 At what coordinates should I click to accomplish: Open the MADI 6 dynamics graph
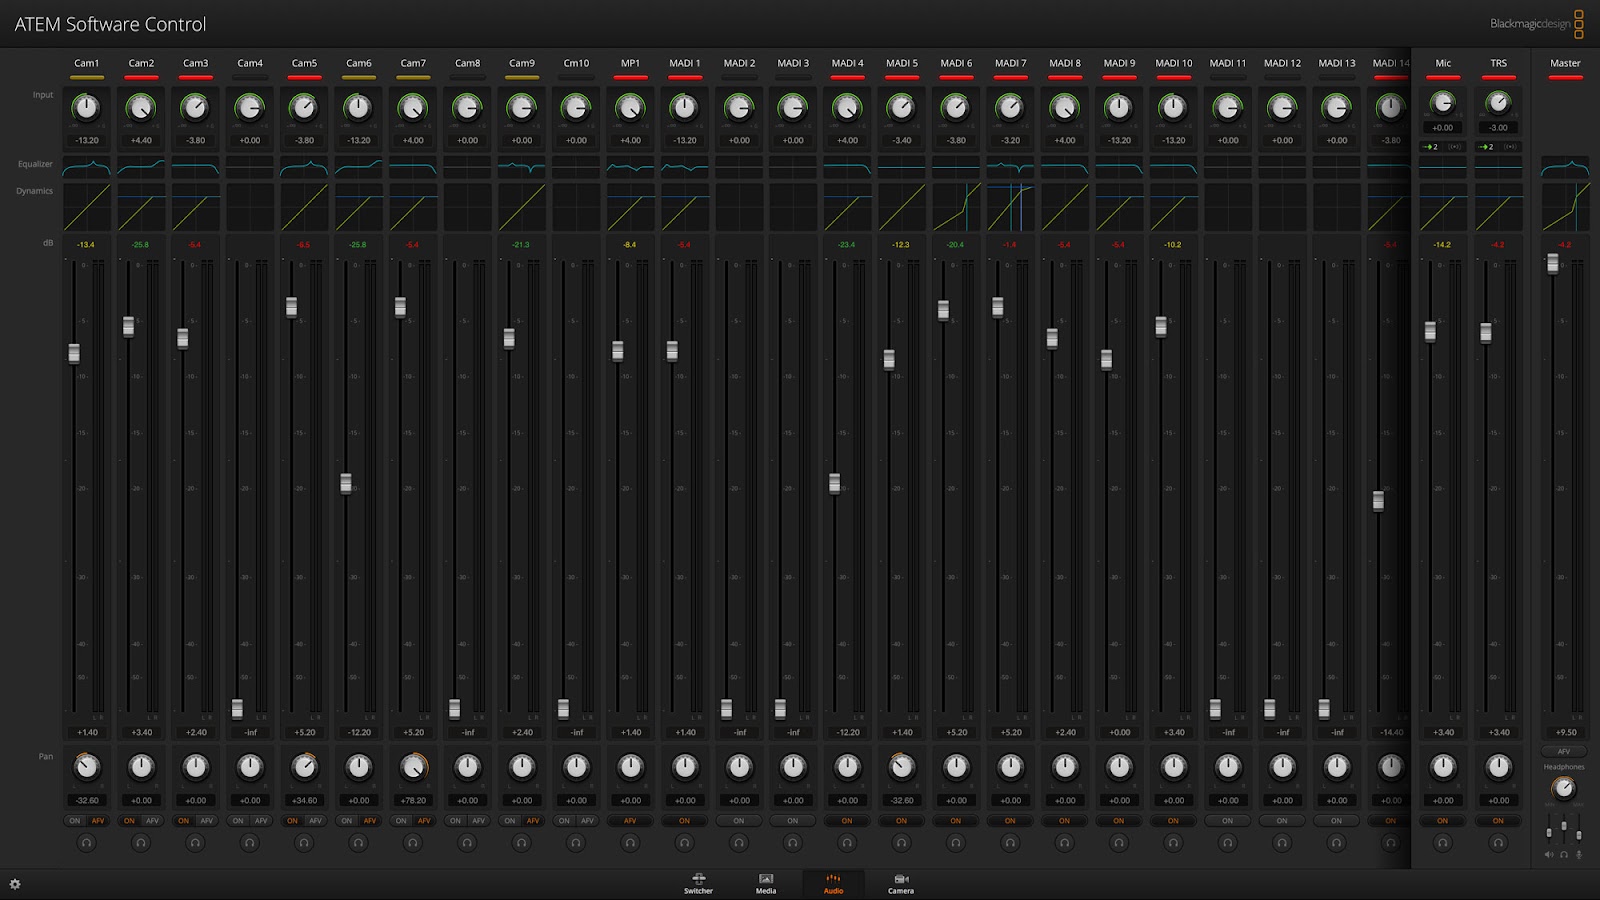click(x=956, y=207)
